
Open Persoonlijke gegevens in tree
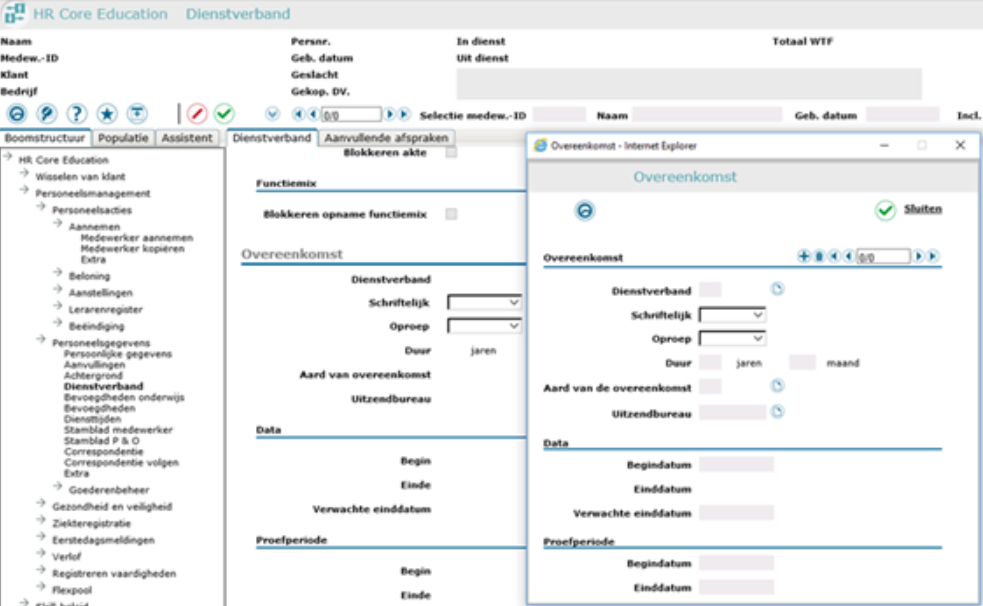point(118,353)
